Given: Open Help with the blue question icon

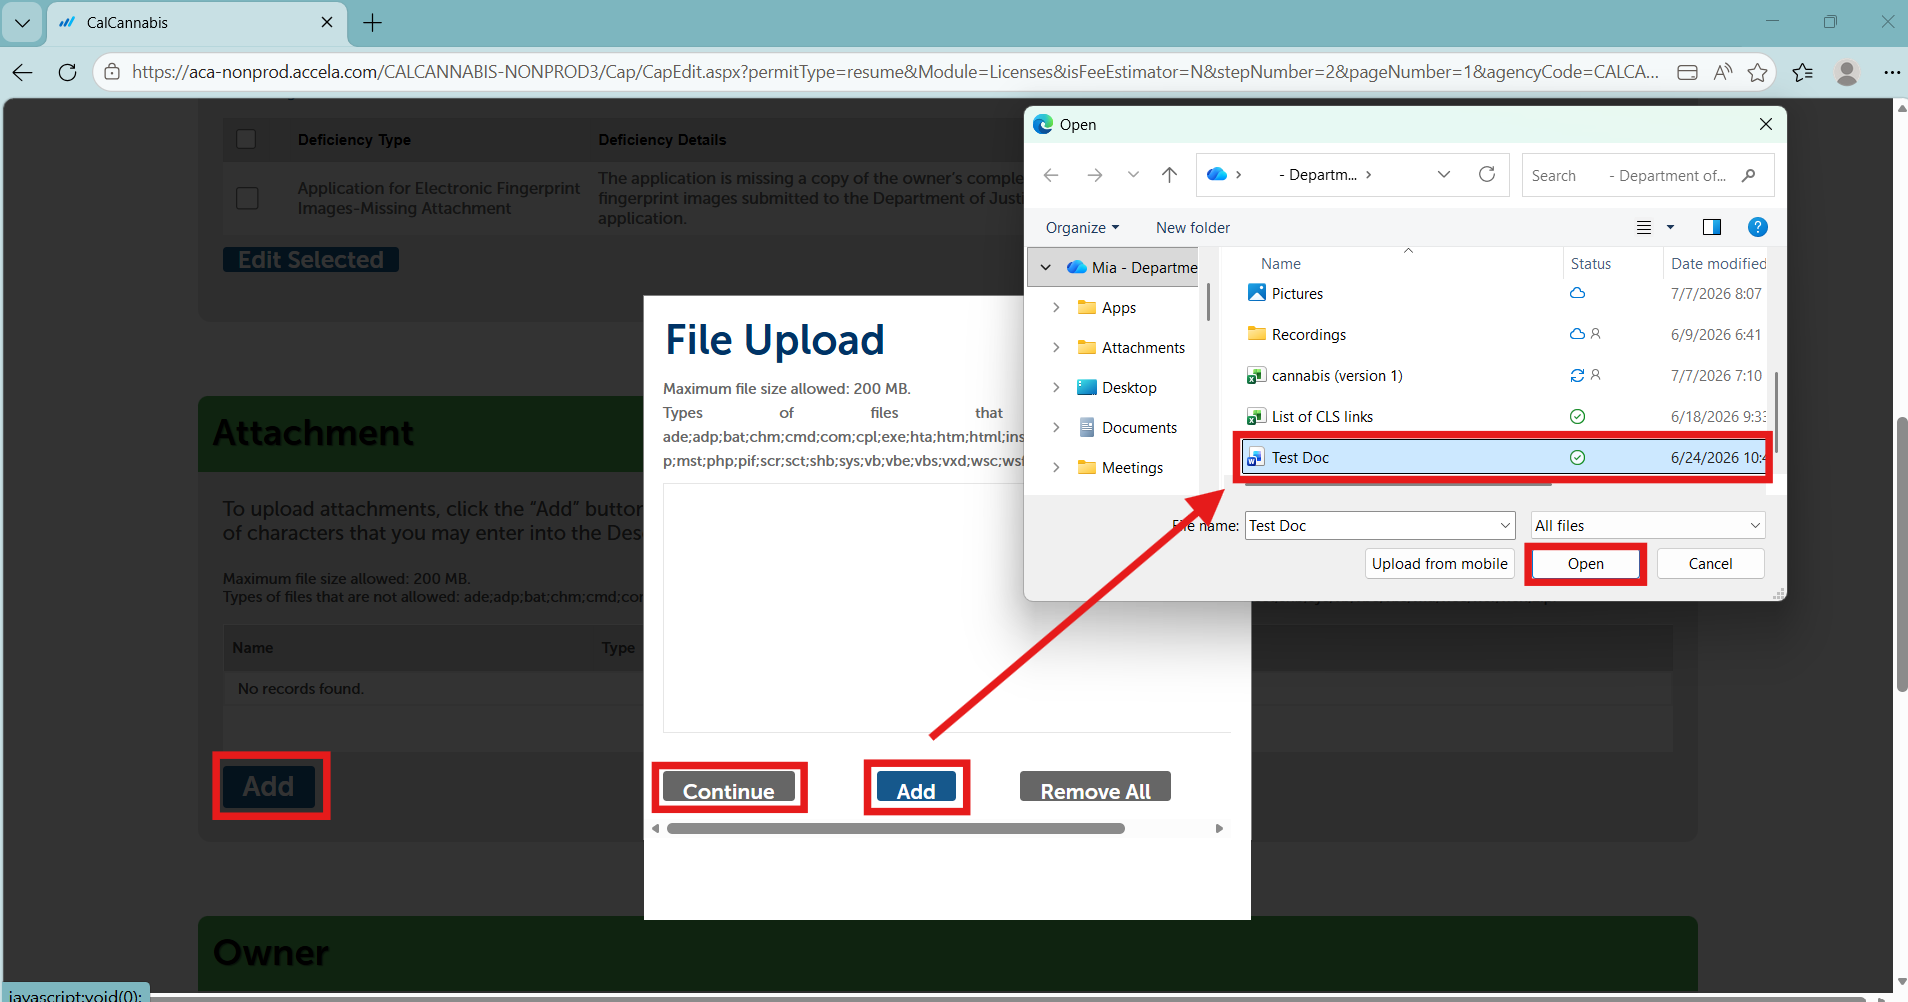Looking at the screenshot, I should (x=1757, y=227).
